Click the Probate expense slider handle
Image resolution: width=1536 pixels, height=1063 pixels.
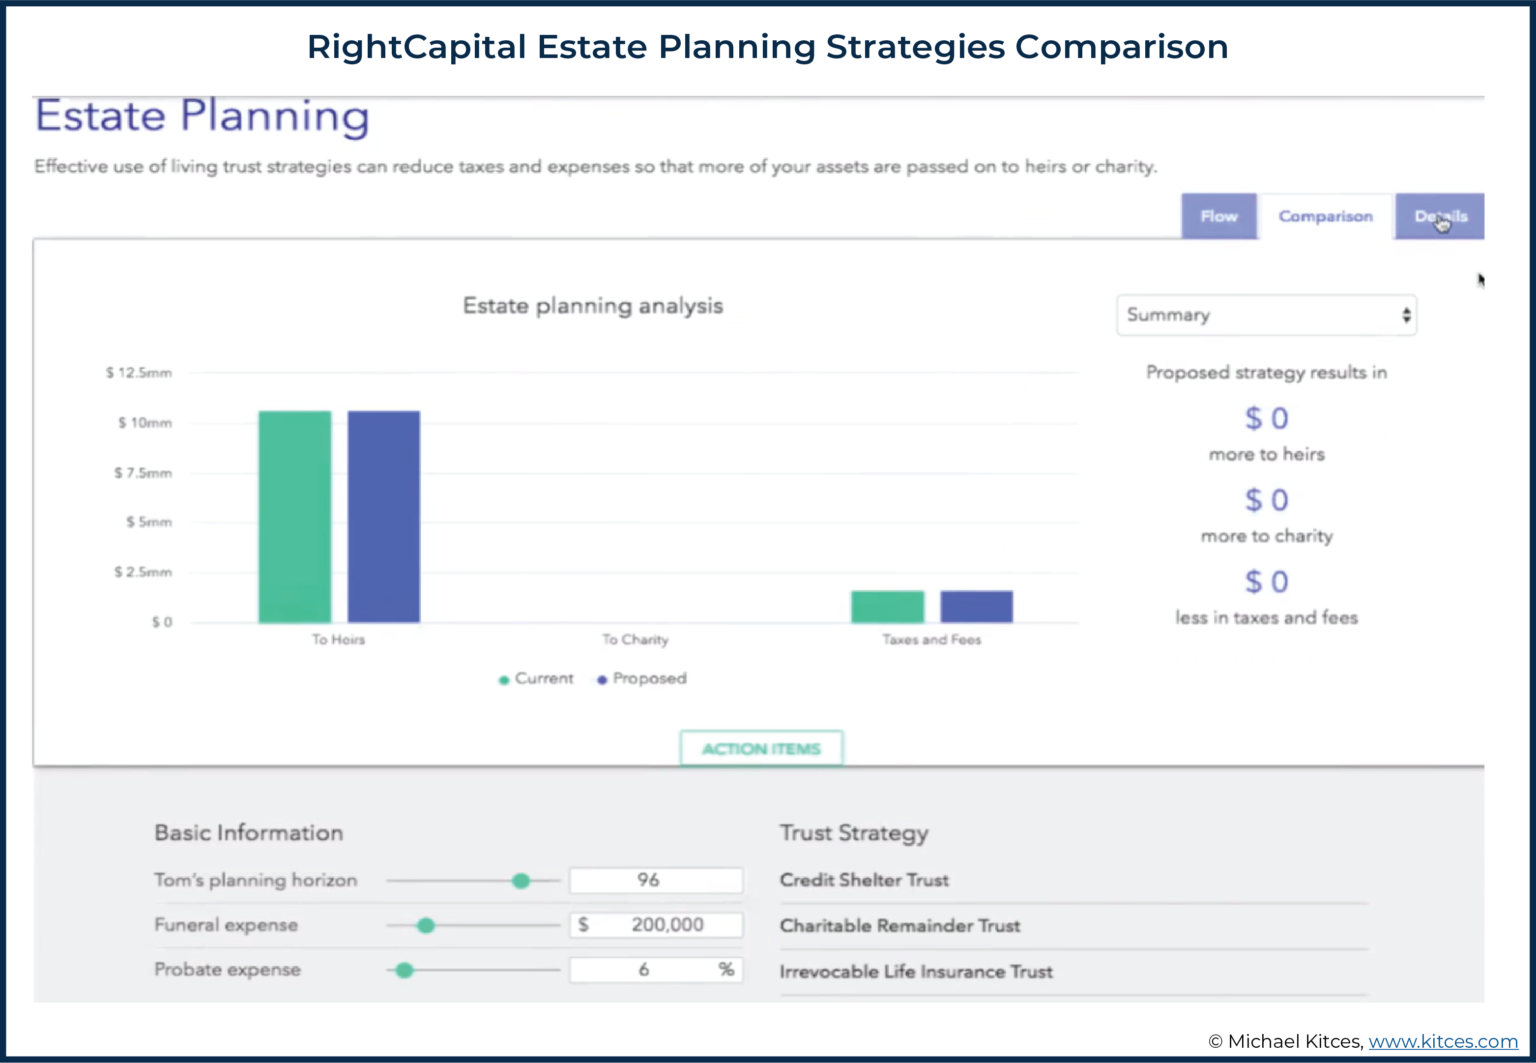(x=404, y=970)
